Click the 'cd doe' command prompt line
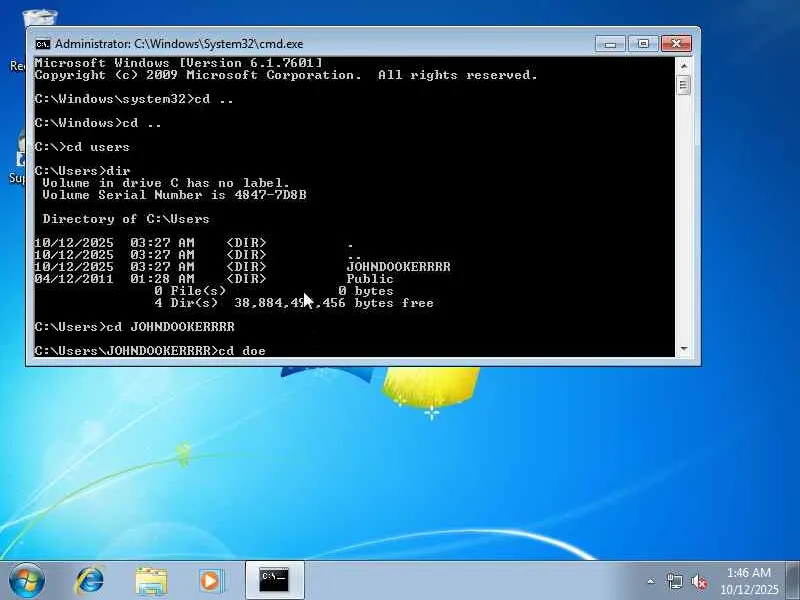800x600 pixels. (150, 351)
